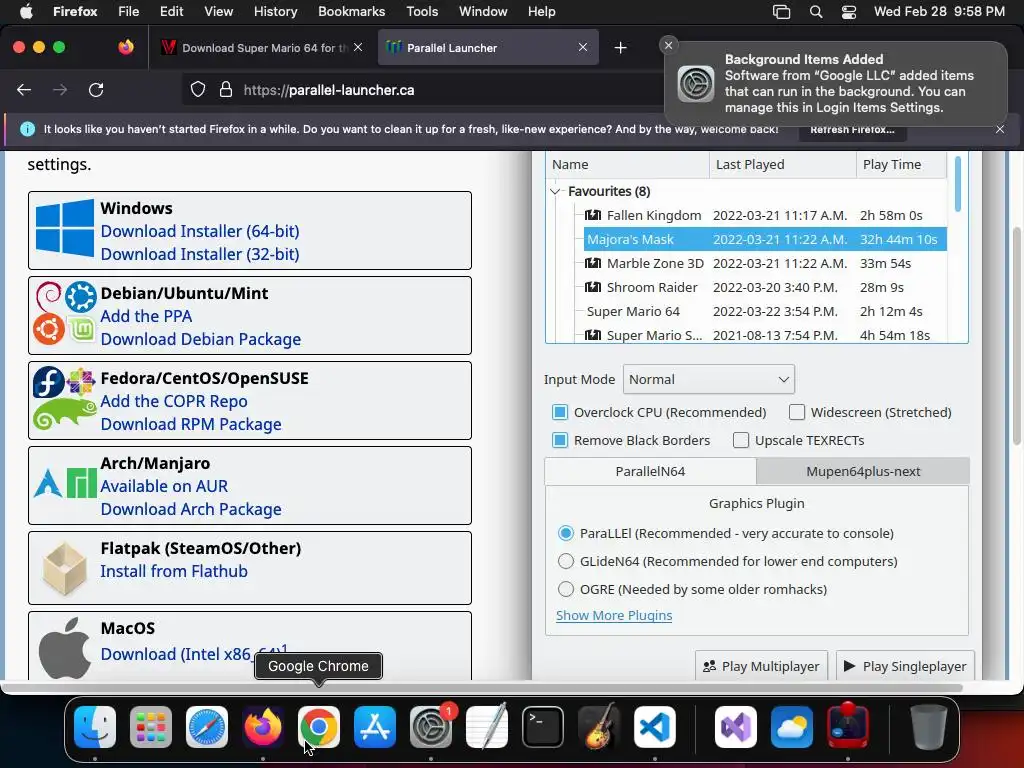
Task: Open the Tools menu
Action: pos(422,11)
